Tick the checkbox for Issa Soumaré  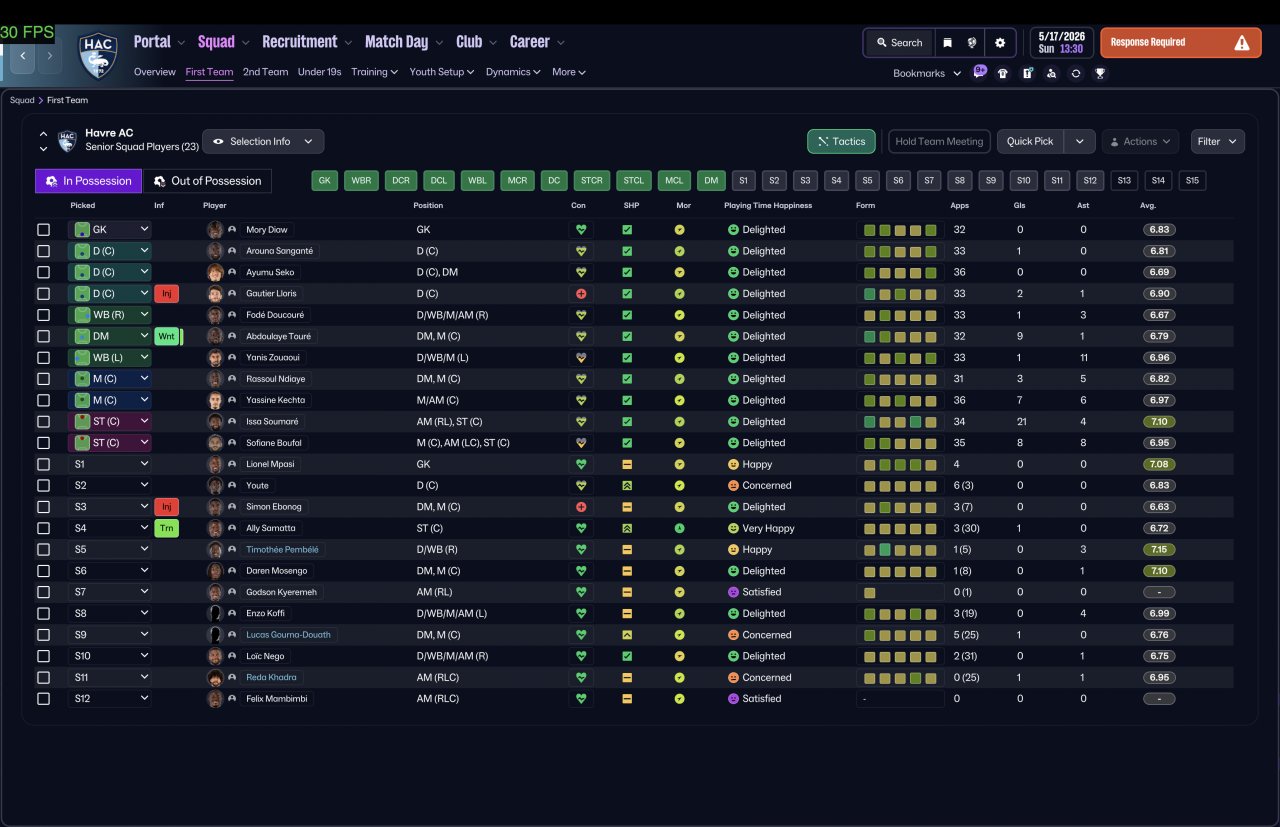coord(43,422)
